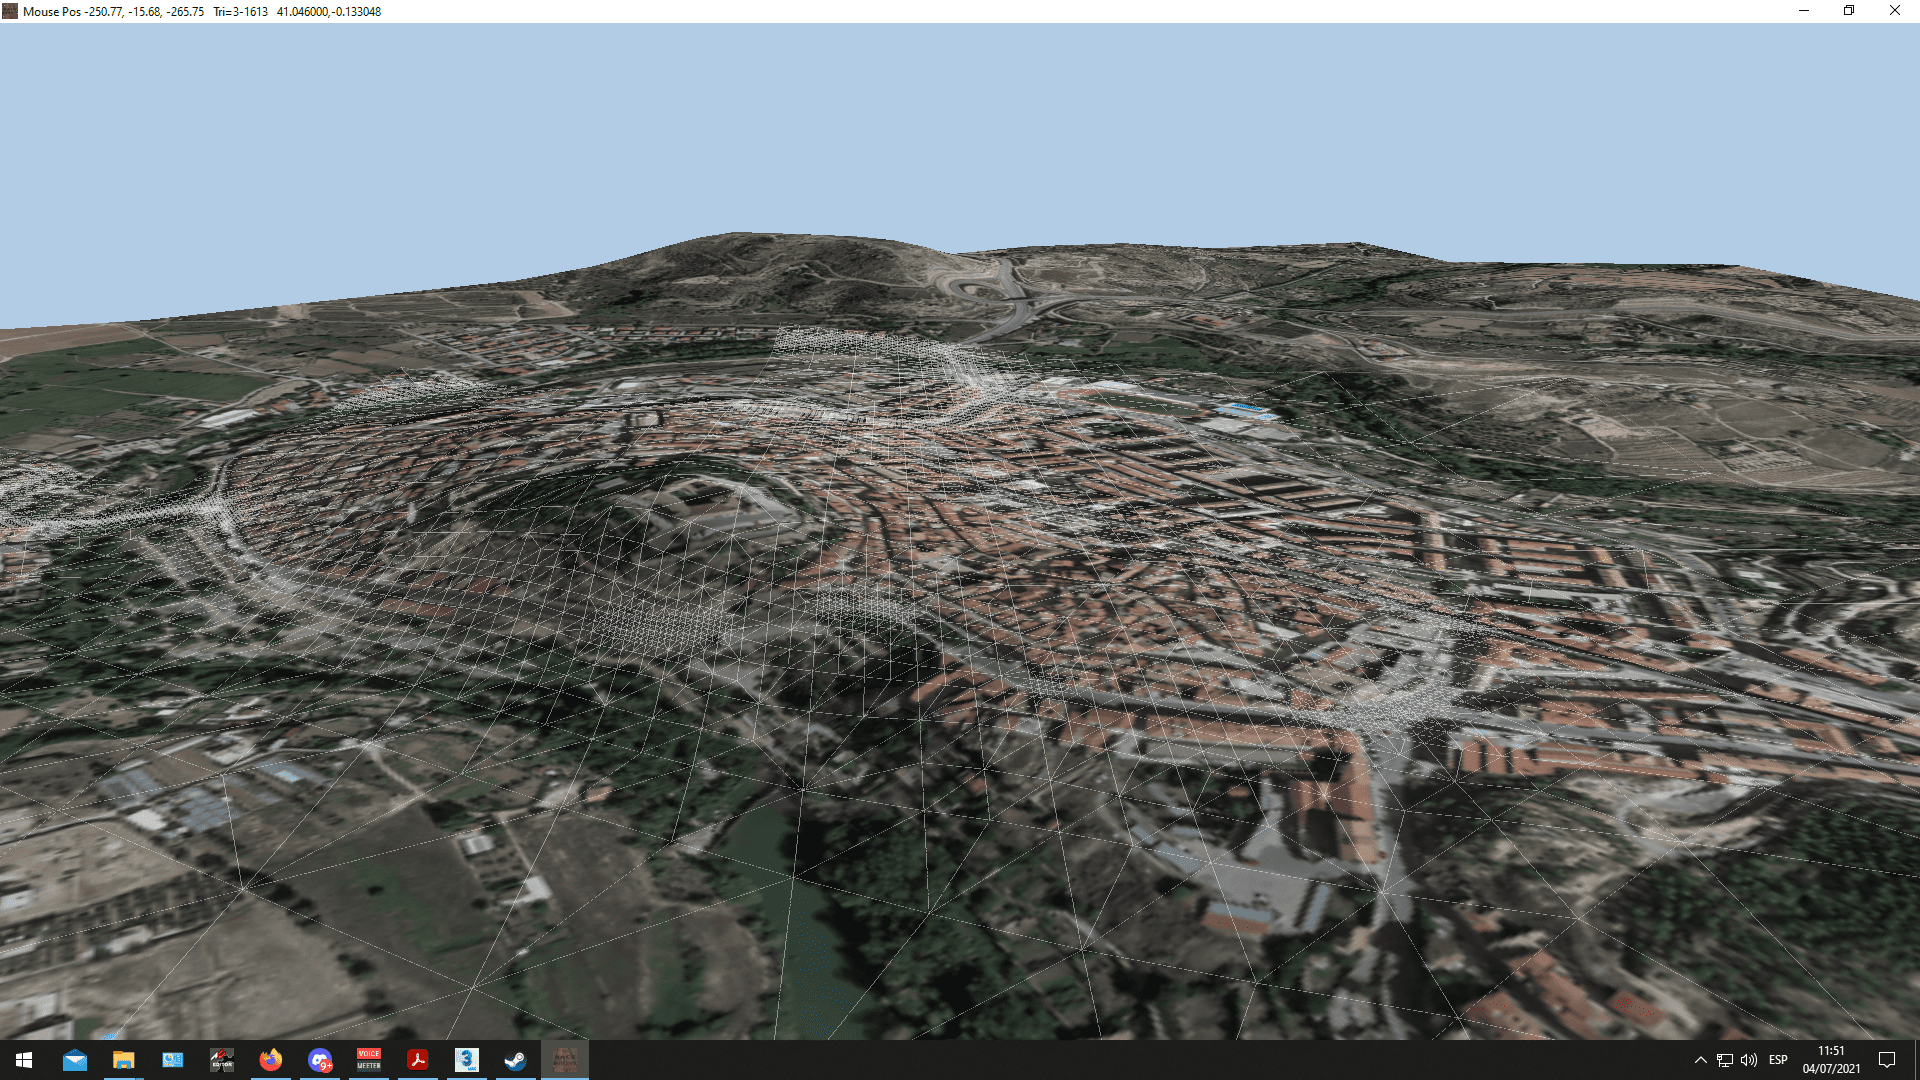The width and height of the screenshot is (1920, 1080).
Task: Open the Action Center notifications icon
Action: [1888, 1060]
